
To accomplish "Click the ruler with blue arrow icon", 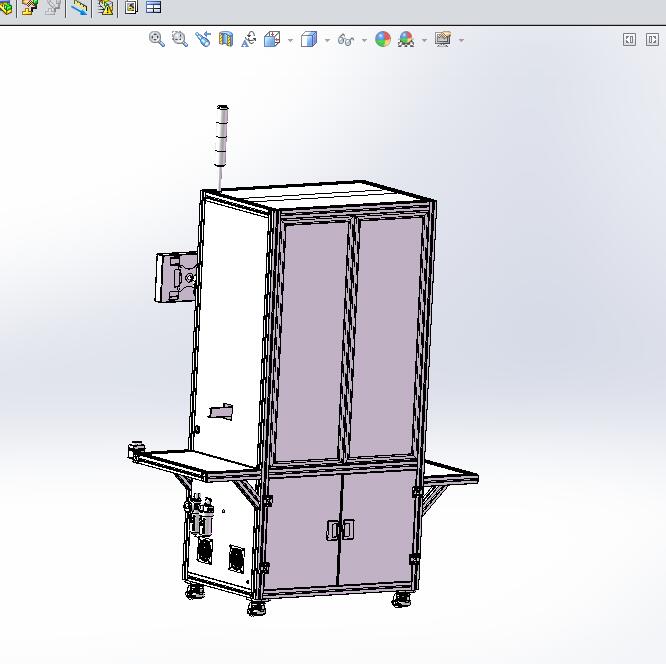I will [x=79, y=7].
